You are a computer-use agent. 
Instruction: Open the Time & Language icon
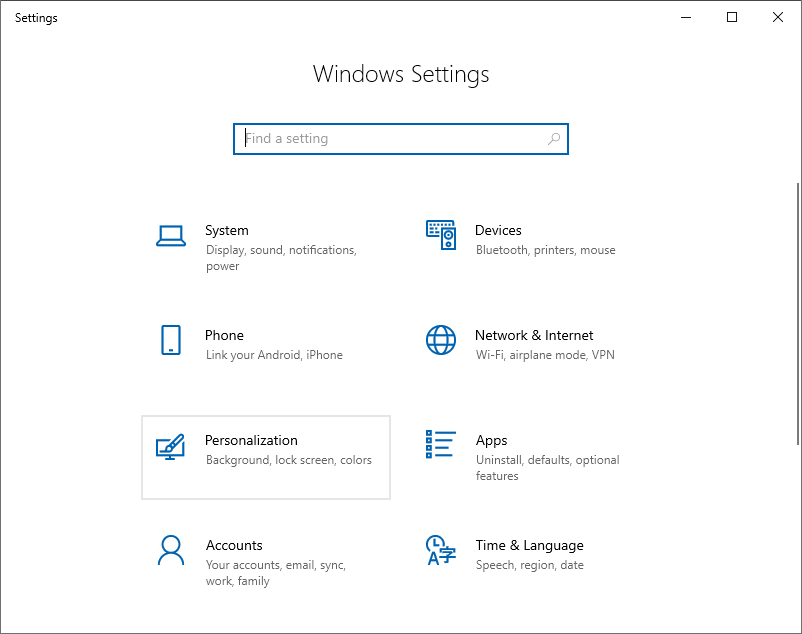coord(440,550)
